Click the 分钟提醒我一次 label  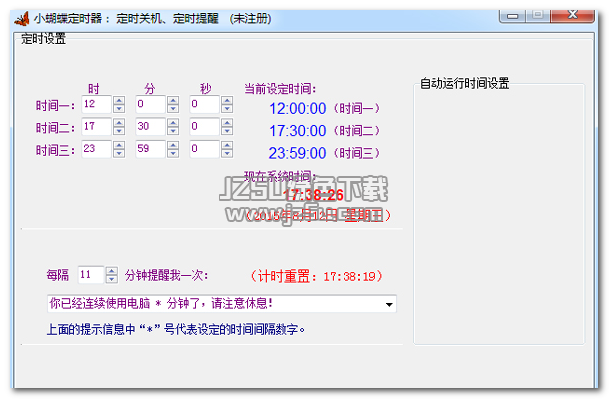coord(167,275)
